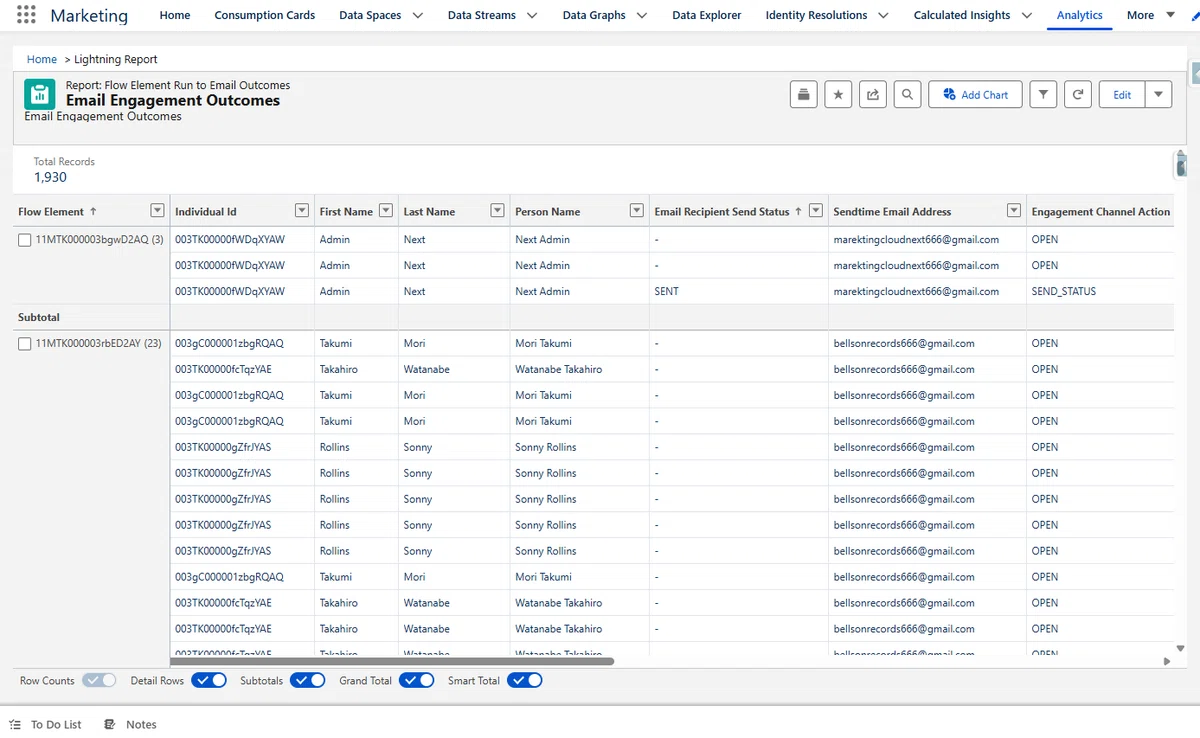The width and height of the screenshot is (1200, 738).
Task: Click the share/export report icon
Action: pyautogui.click(x=872, y=95)
